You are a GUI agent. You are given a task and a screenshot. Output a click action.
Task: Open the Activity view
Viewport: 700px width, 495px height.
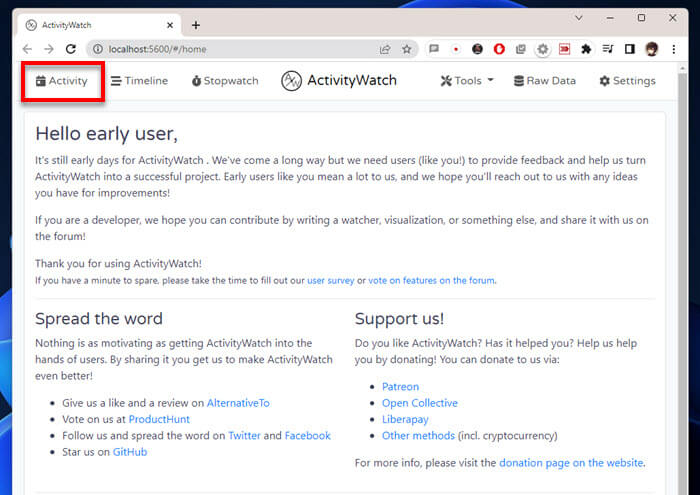pyautogui.click(x=62, y=81)
